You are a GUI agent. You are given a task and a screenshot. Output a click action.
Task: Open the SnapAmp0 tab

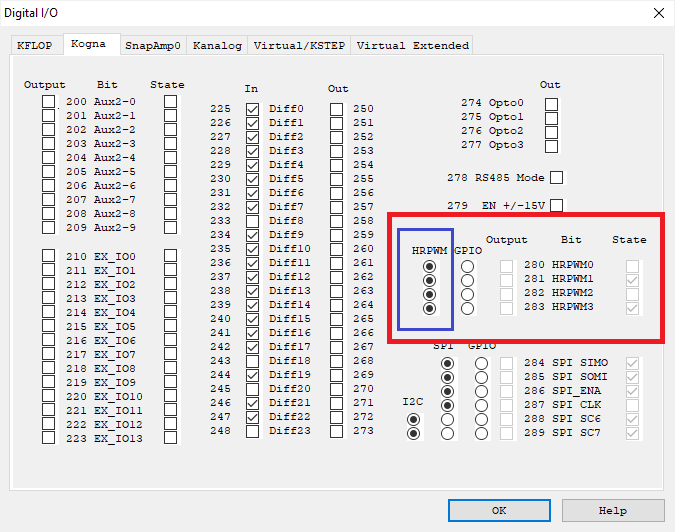click(x=152, y=45)
